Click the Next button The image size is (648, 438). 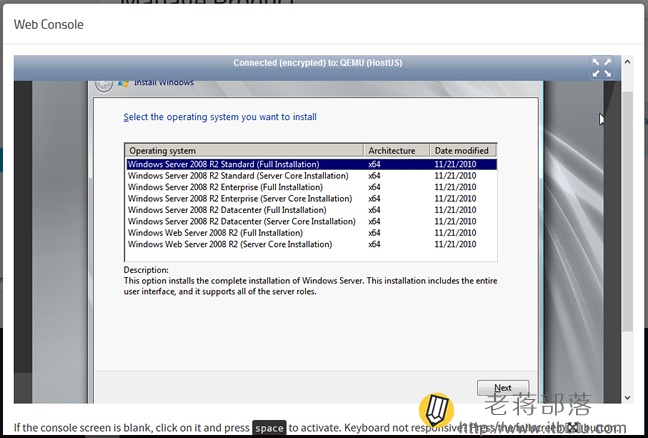click(x=503, y=388)
